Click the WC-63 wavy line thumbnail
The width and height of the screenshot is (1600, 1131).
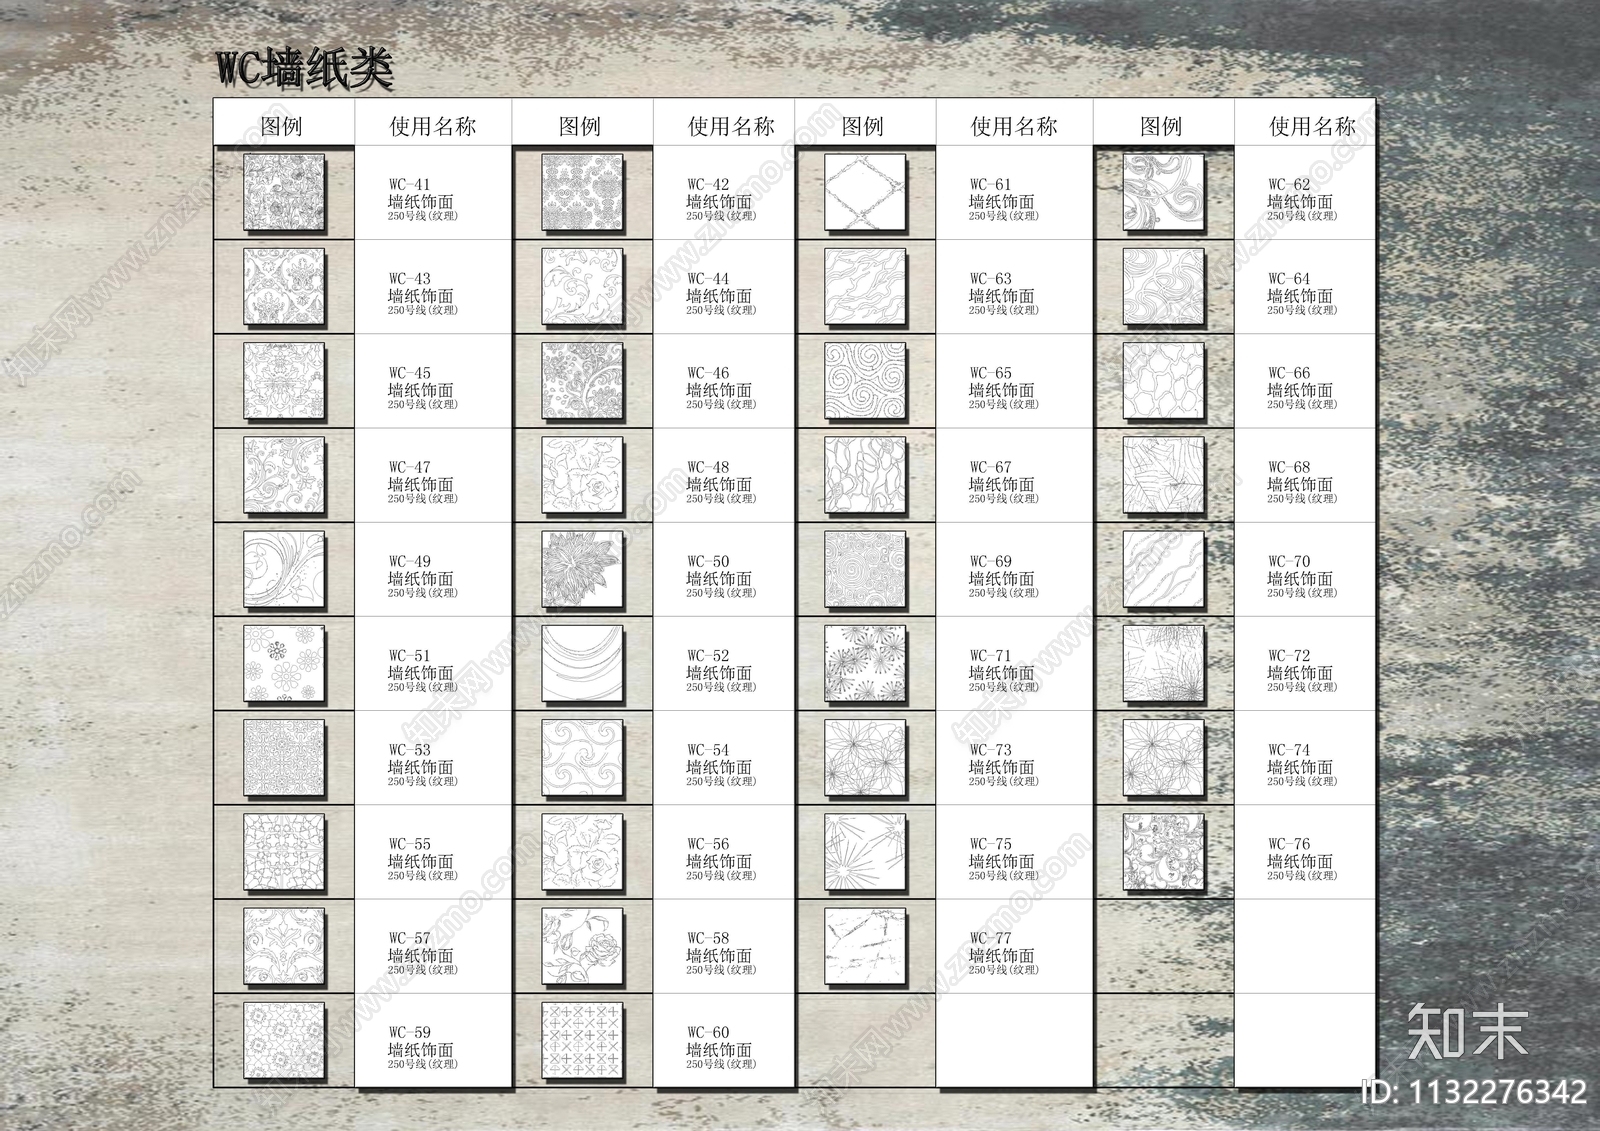865,286
